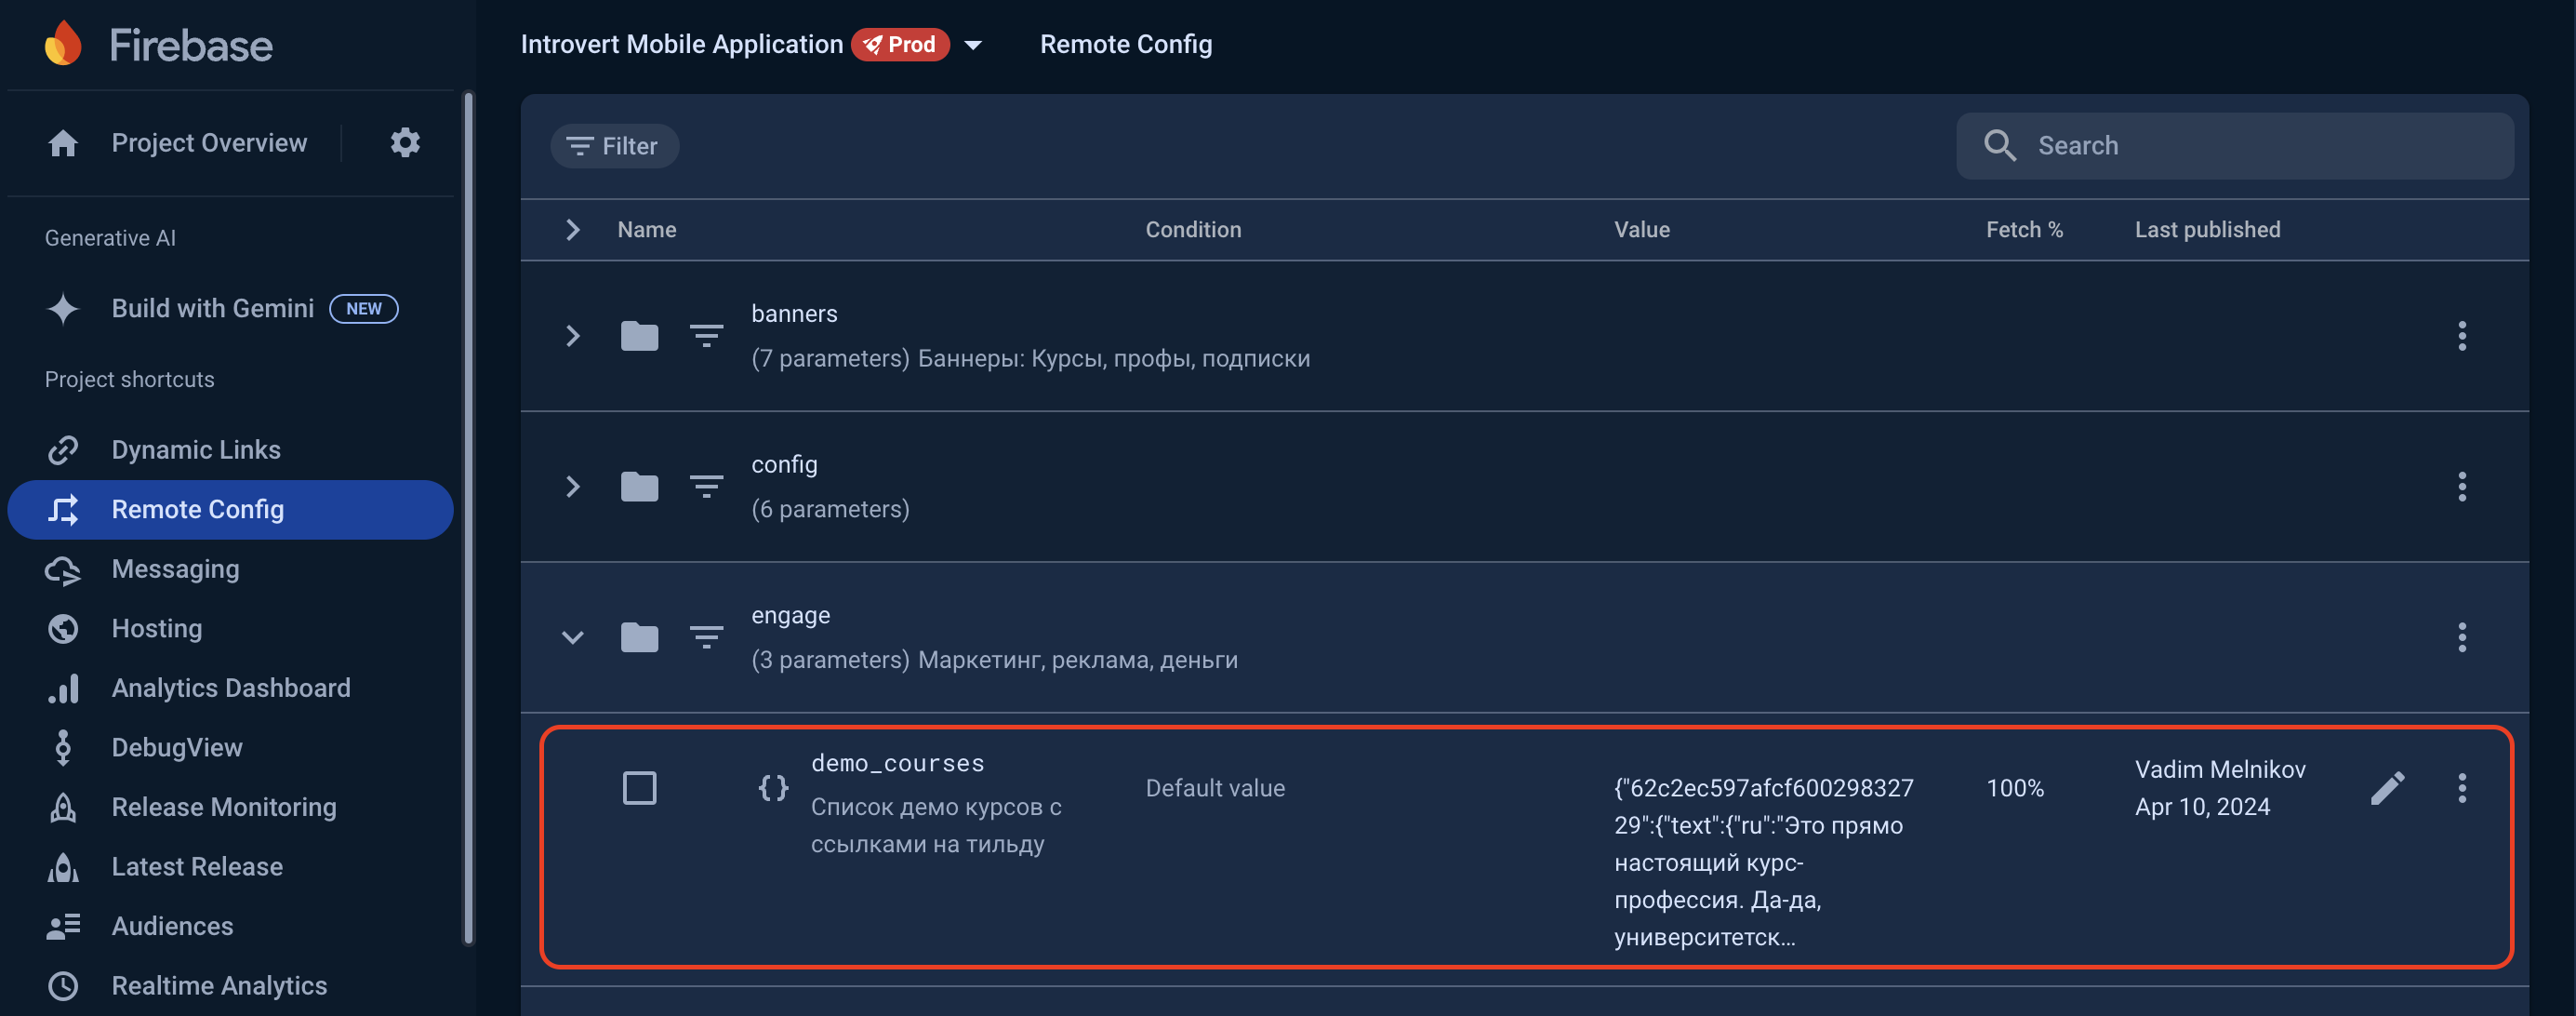This screenshot has height=1016, width=2576.
Task: Expand the banners parameter group
Action: (573, 336)
